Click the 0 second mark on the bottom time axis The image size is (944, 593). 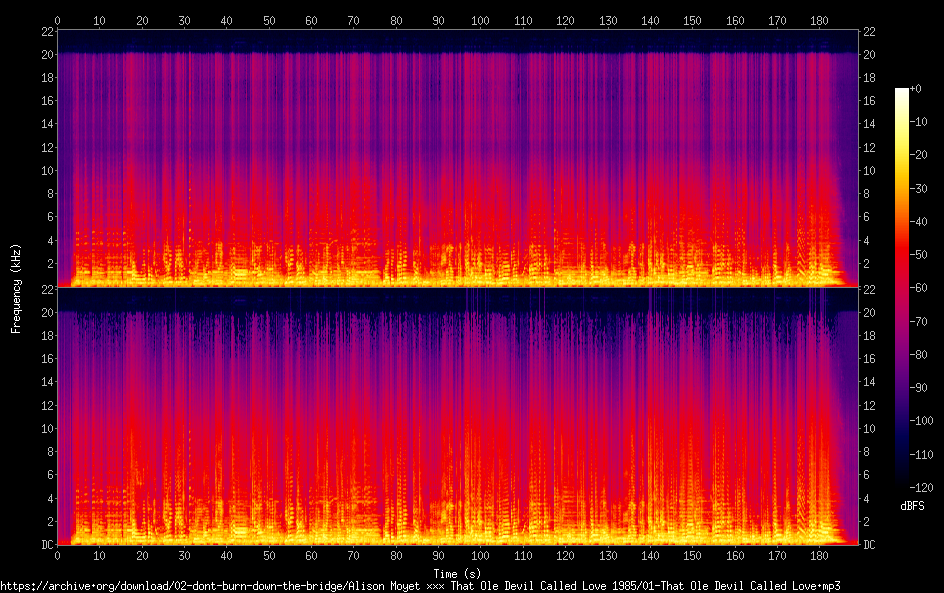click(58, 556)
